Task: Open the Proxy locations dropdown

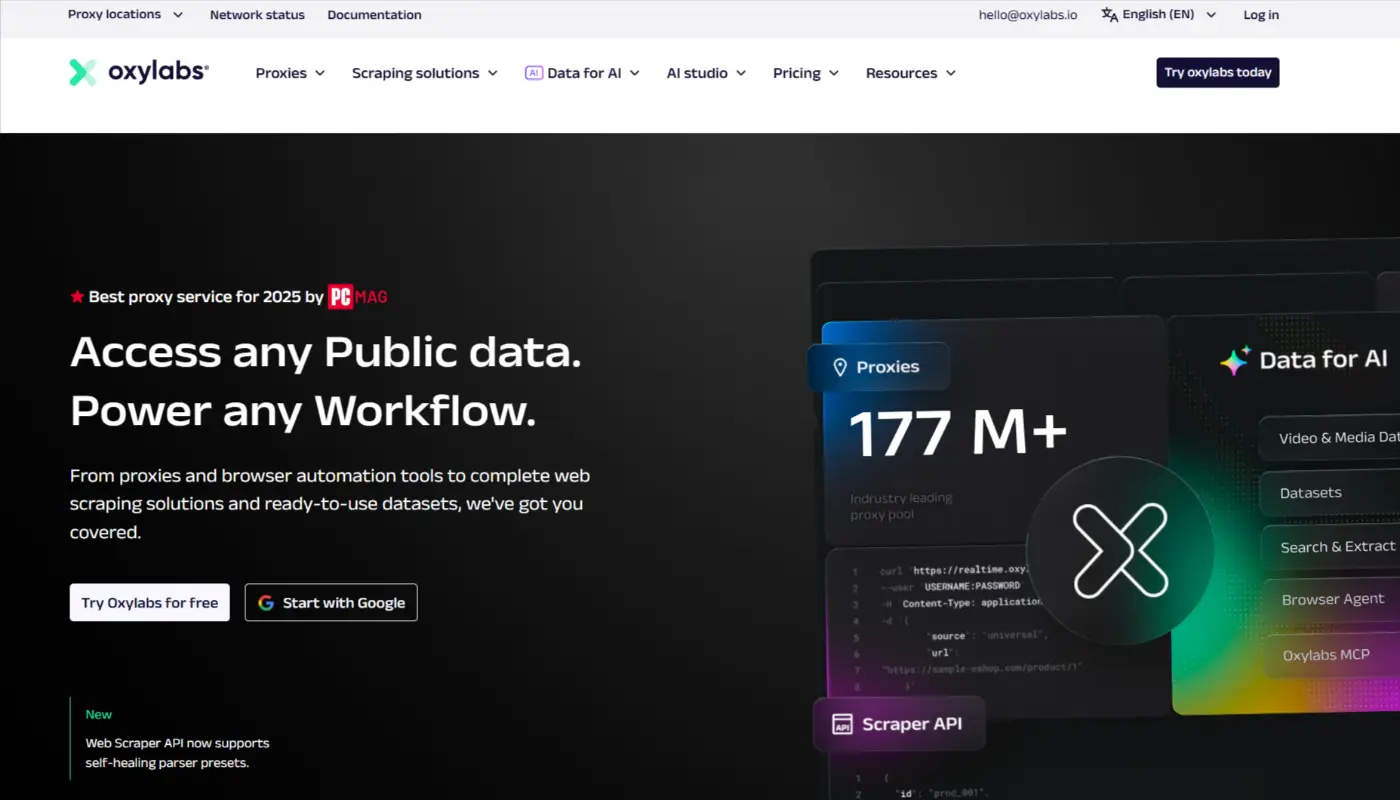Action: tap(116, 14)
